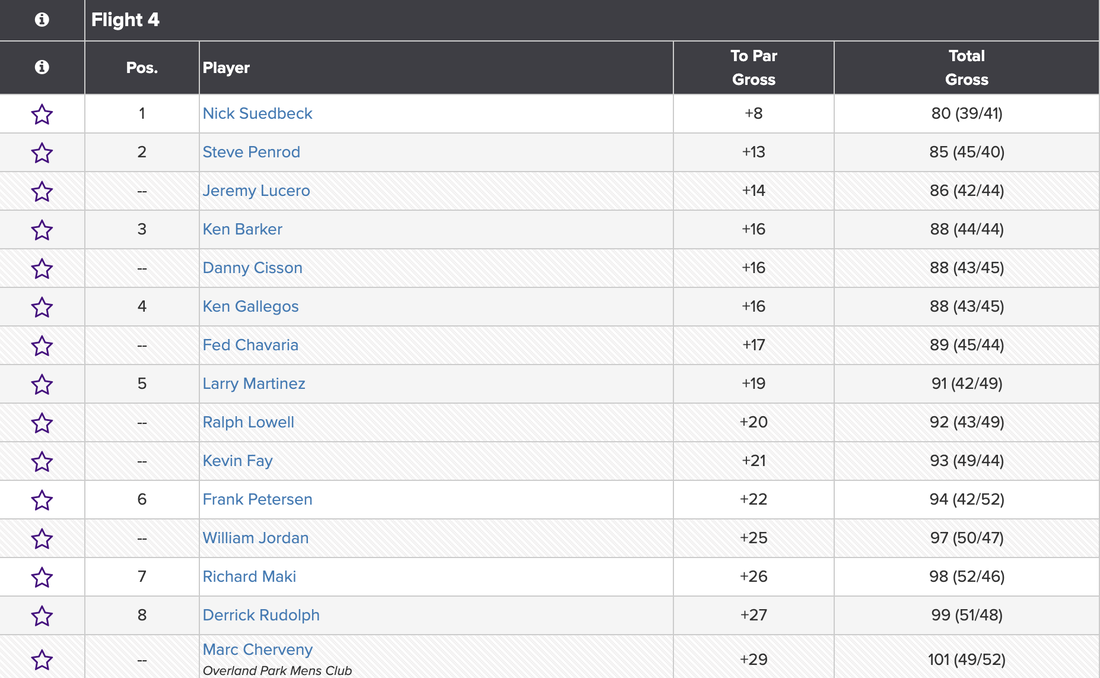
Task: Open William Jordan's player page
Action: (255, 538)
